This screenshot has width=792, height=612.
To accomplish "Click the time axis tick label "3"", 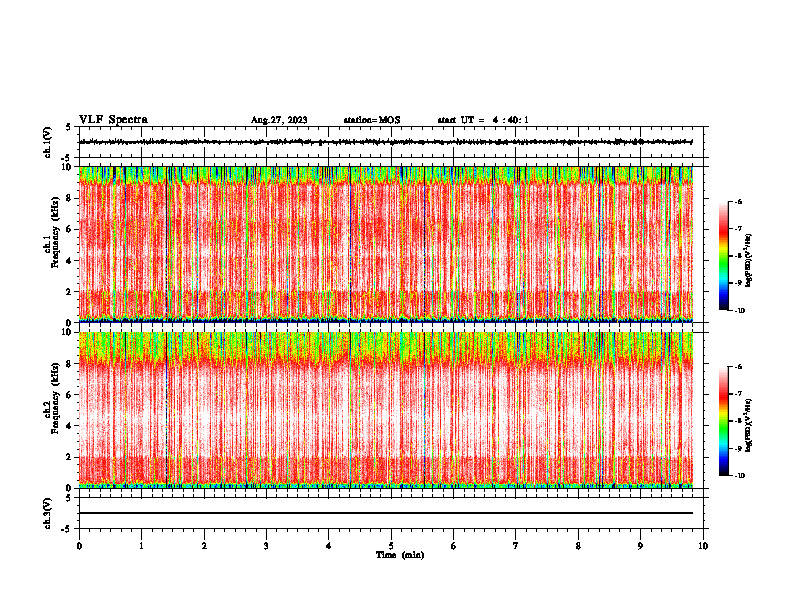I will click(x=266, y=546).
